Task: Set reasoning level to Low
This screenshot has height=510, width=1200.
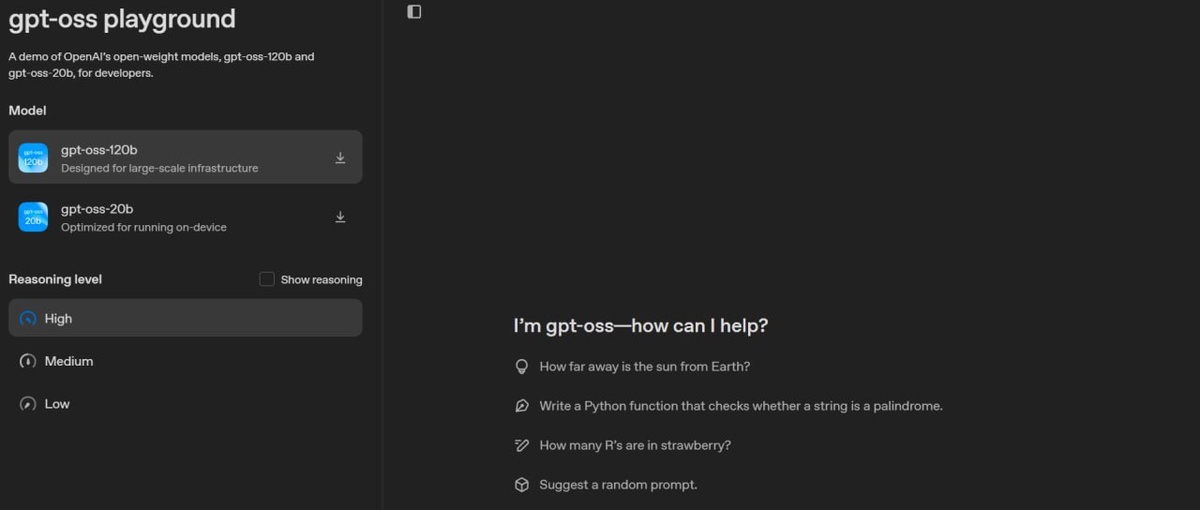Action: click(186, 404)
